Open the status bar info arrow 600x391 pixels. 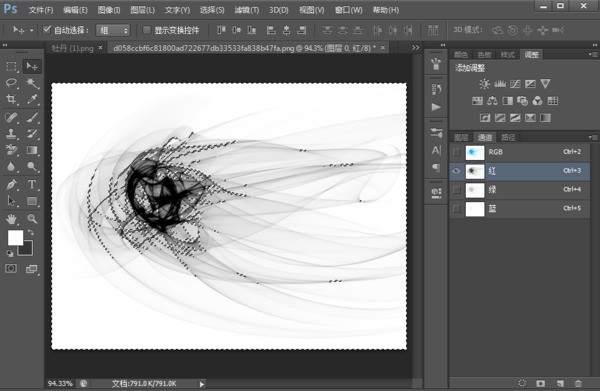[202, 384]
